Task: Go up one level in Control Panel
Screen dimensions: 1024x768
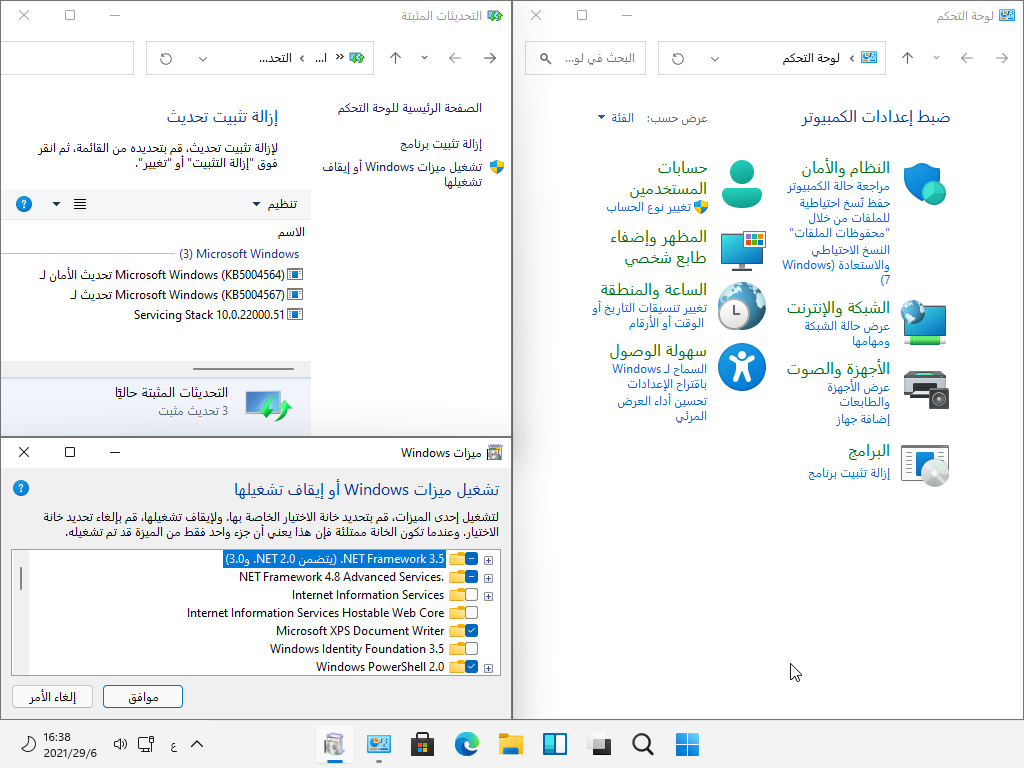Action: 908,58
